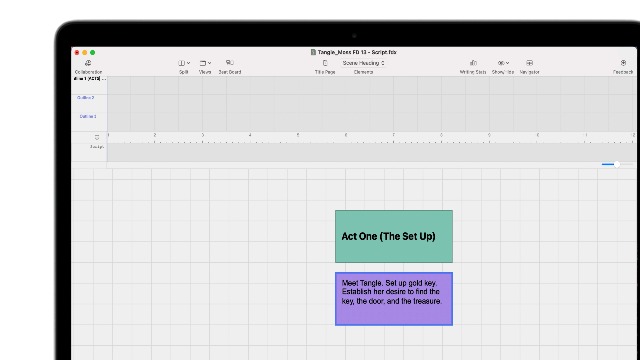Click page 7 marker on the ruler
The width and height of the screenshot is (640, 360).
click(x=393, y=135)
